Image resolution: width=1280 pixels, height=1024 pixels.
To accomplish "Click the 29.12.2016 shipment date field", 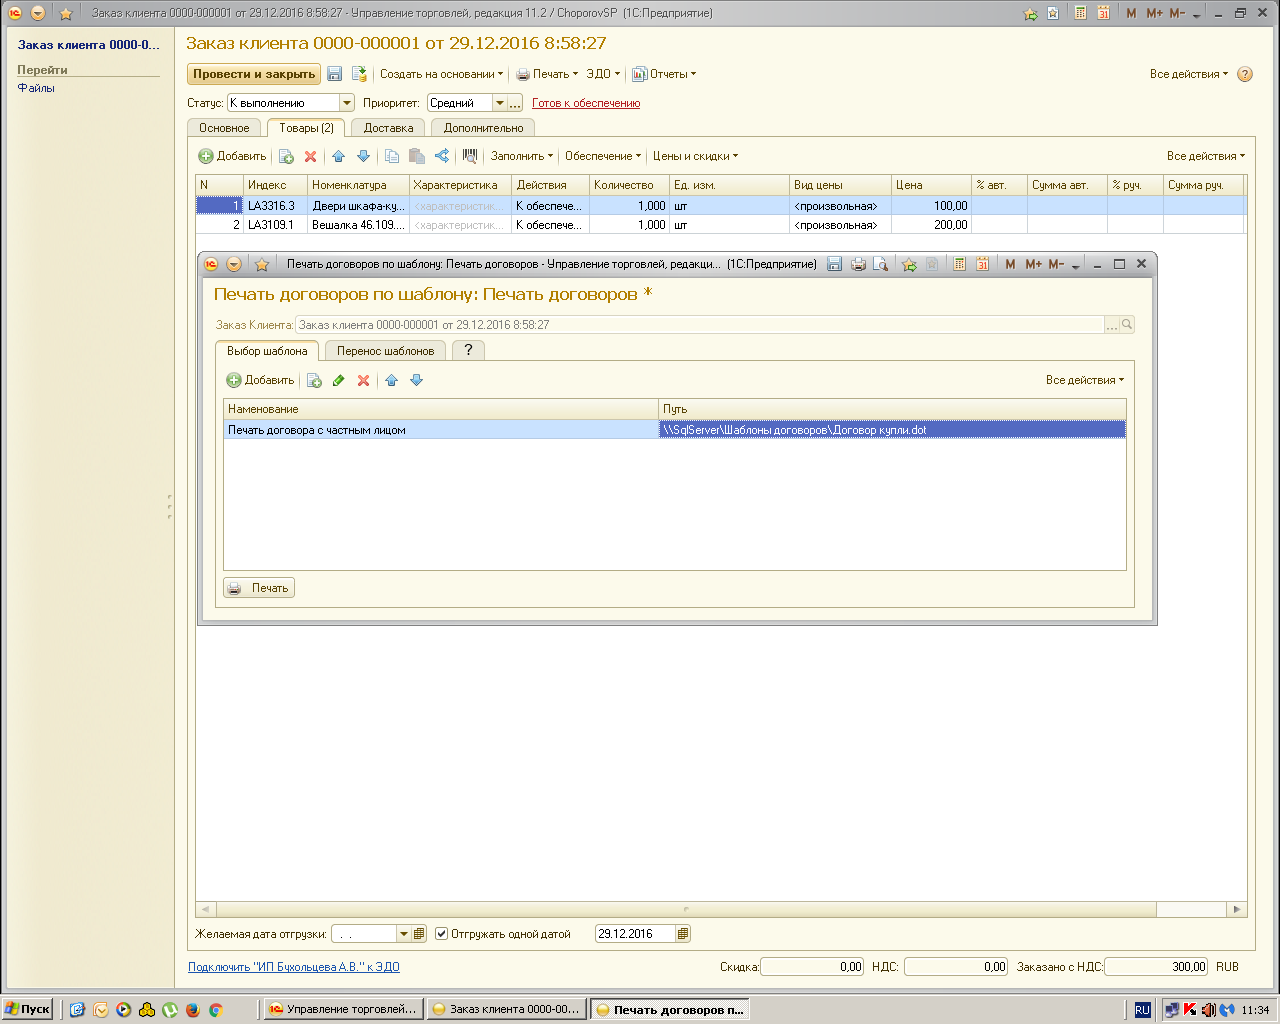I will click(635, 934).
